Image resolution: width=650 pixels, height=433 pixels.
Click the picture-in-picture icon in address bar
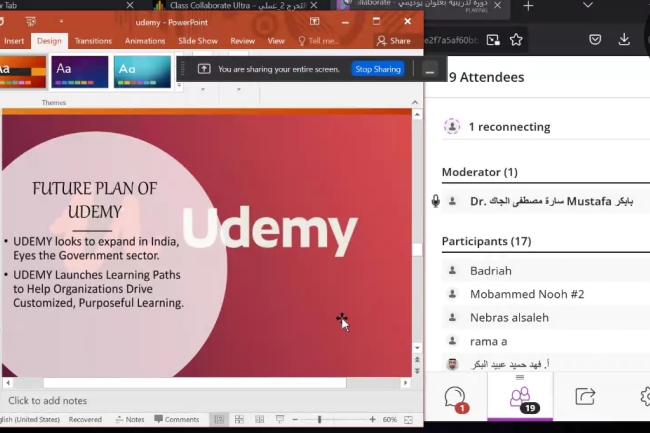(x=493, y=40)
